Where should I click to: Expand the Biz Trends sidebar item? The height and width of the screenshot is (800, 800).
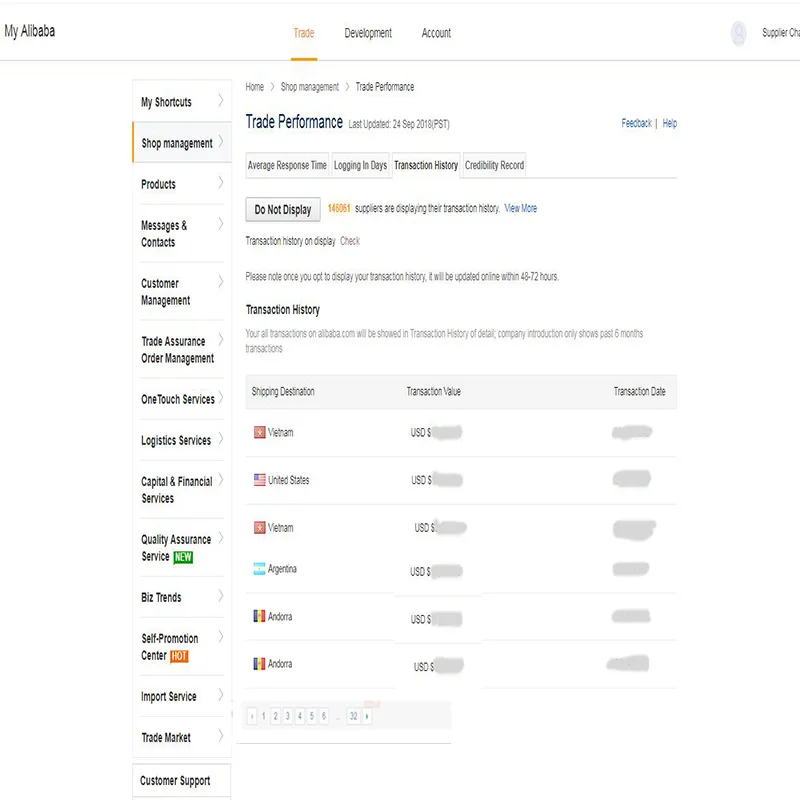180,597
